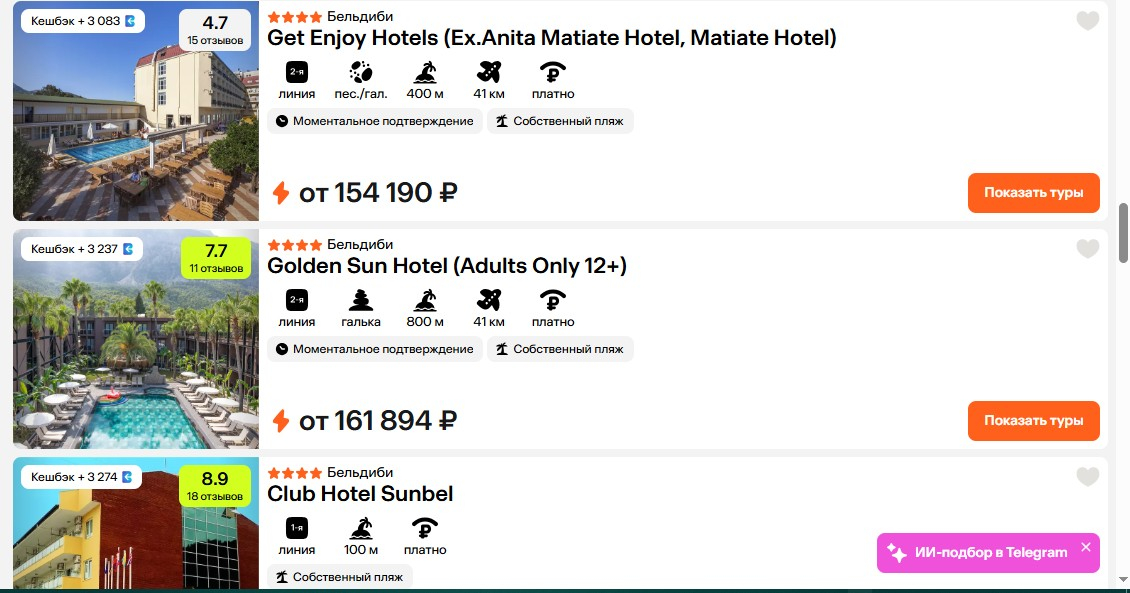The image size is (1130, 593).
Task: Click the page vertical scrollbar thumb
Action: (x=1123, y=233)
